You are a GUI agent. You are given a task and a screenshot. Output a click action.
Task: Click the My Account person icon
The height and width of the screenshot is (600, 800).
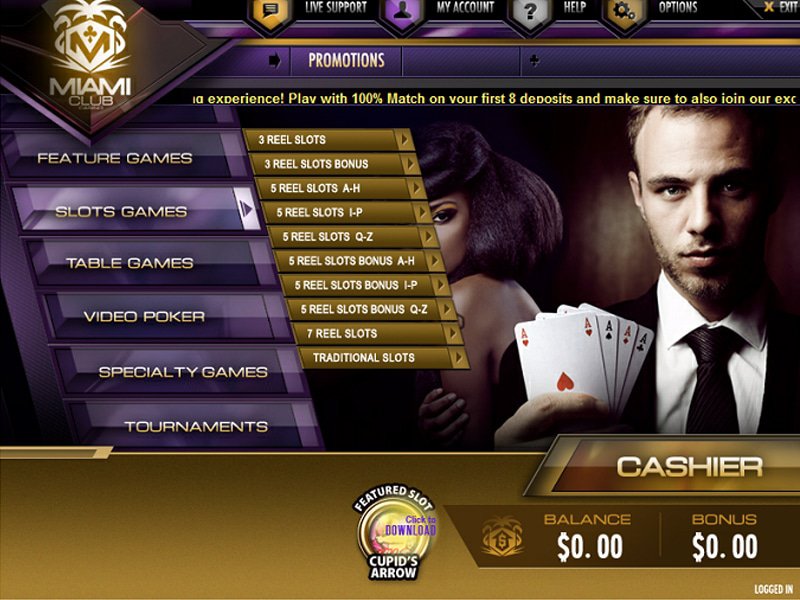(x=402, y=11)
